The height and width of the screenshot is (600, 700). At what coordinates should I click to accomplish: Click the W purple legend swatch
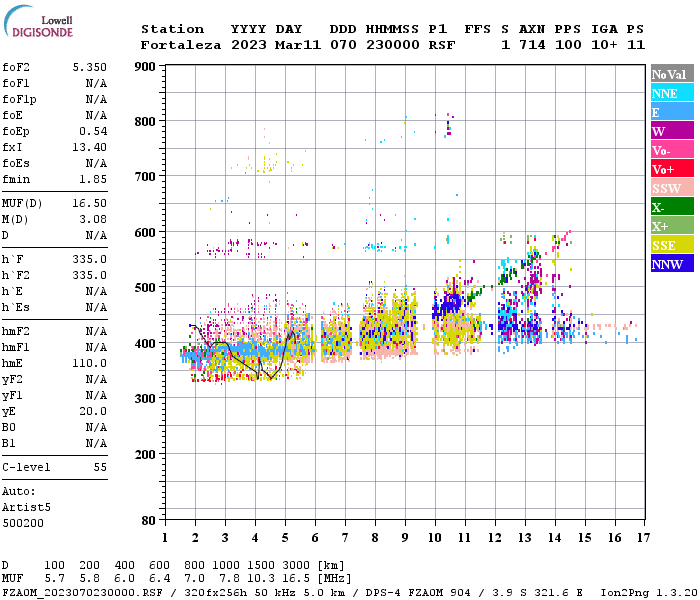(x=672, y=131)
